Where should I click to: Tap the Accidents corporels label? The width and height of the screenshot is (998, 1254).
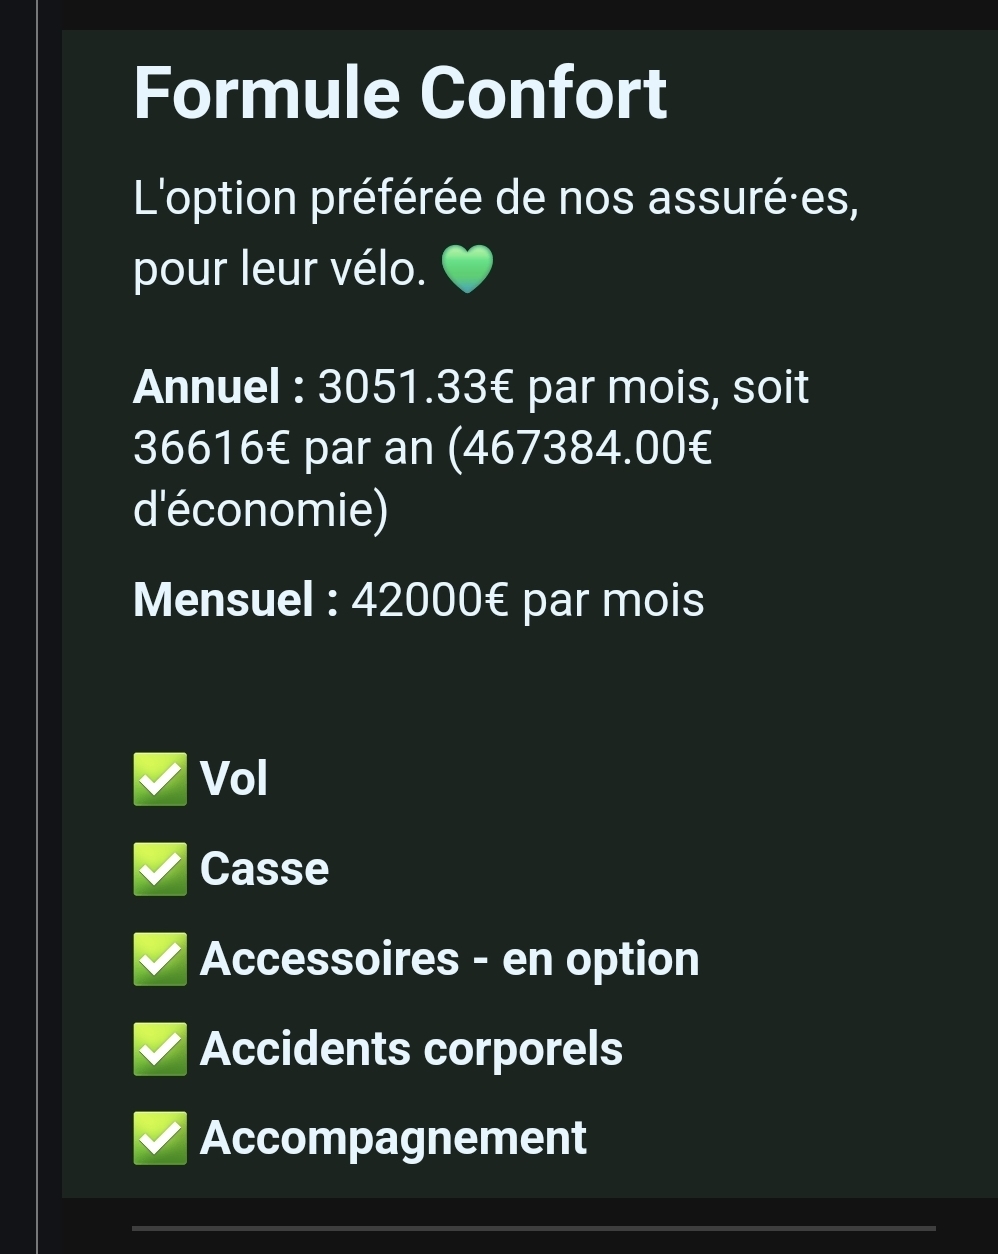click(x=411, y=1049)
